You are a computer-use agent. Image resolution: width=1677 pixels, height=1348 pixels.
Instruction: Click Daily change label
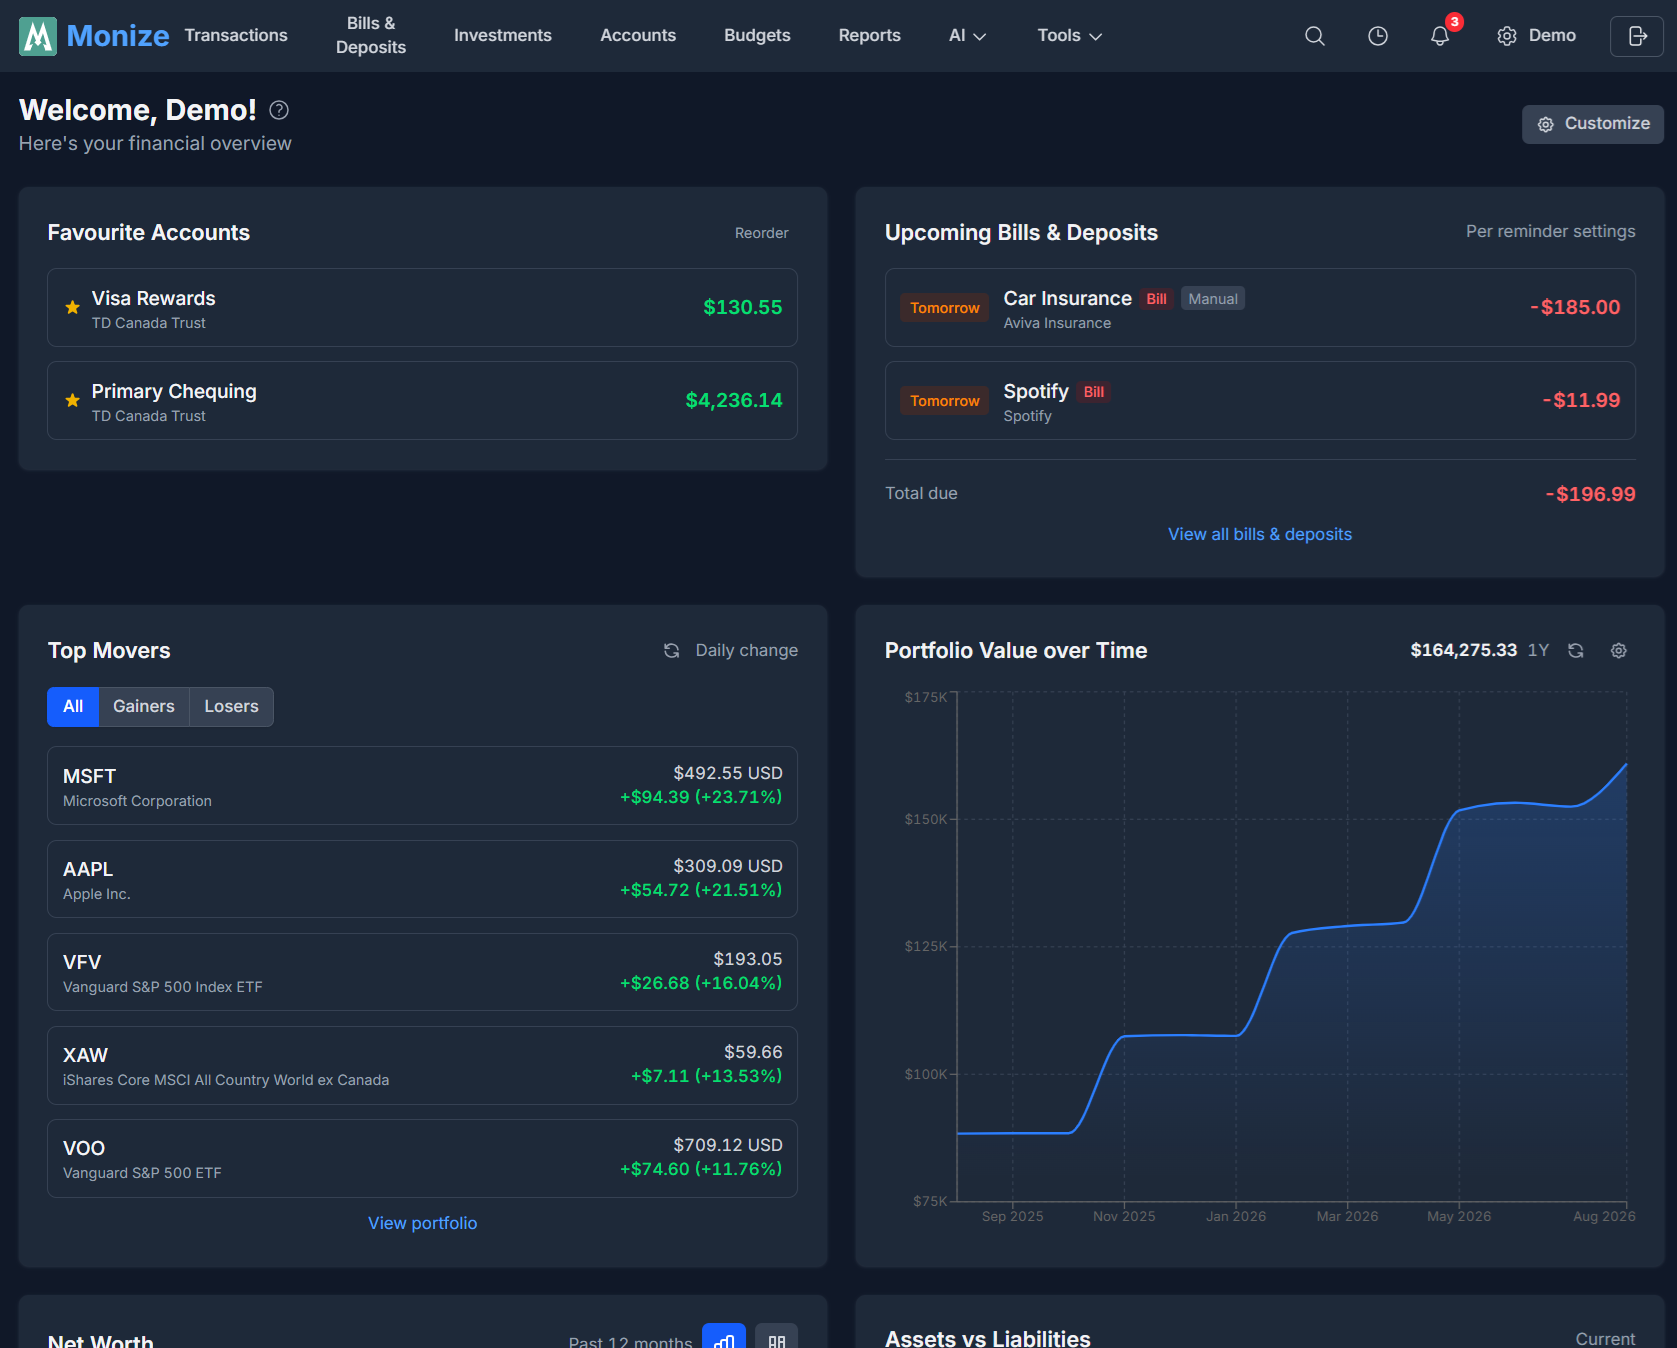(x=747, y=651)
